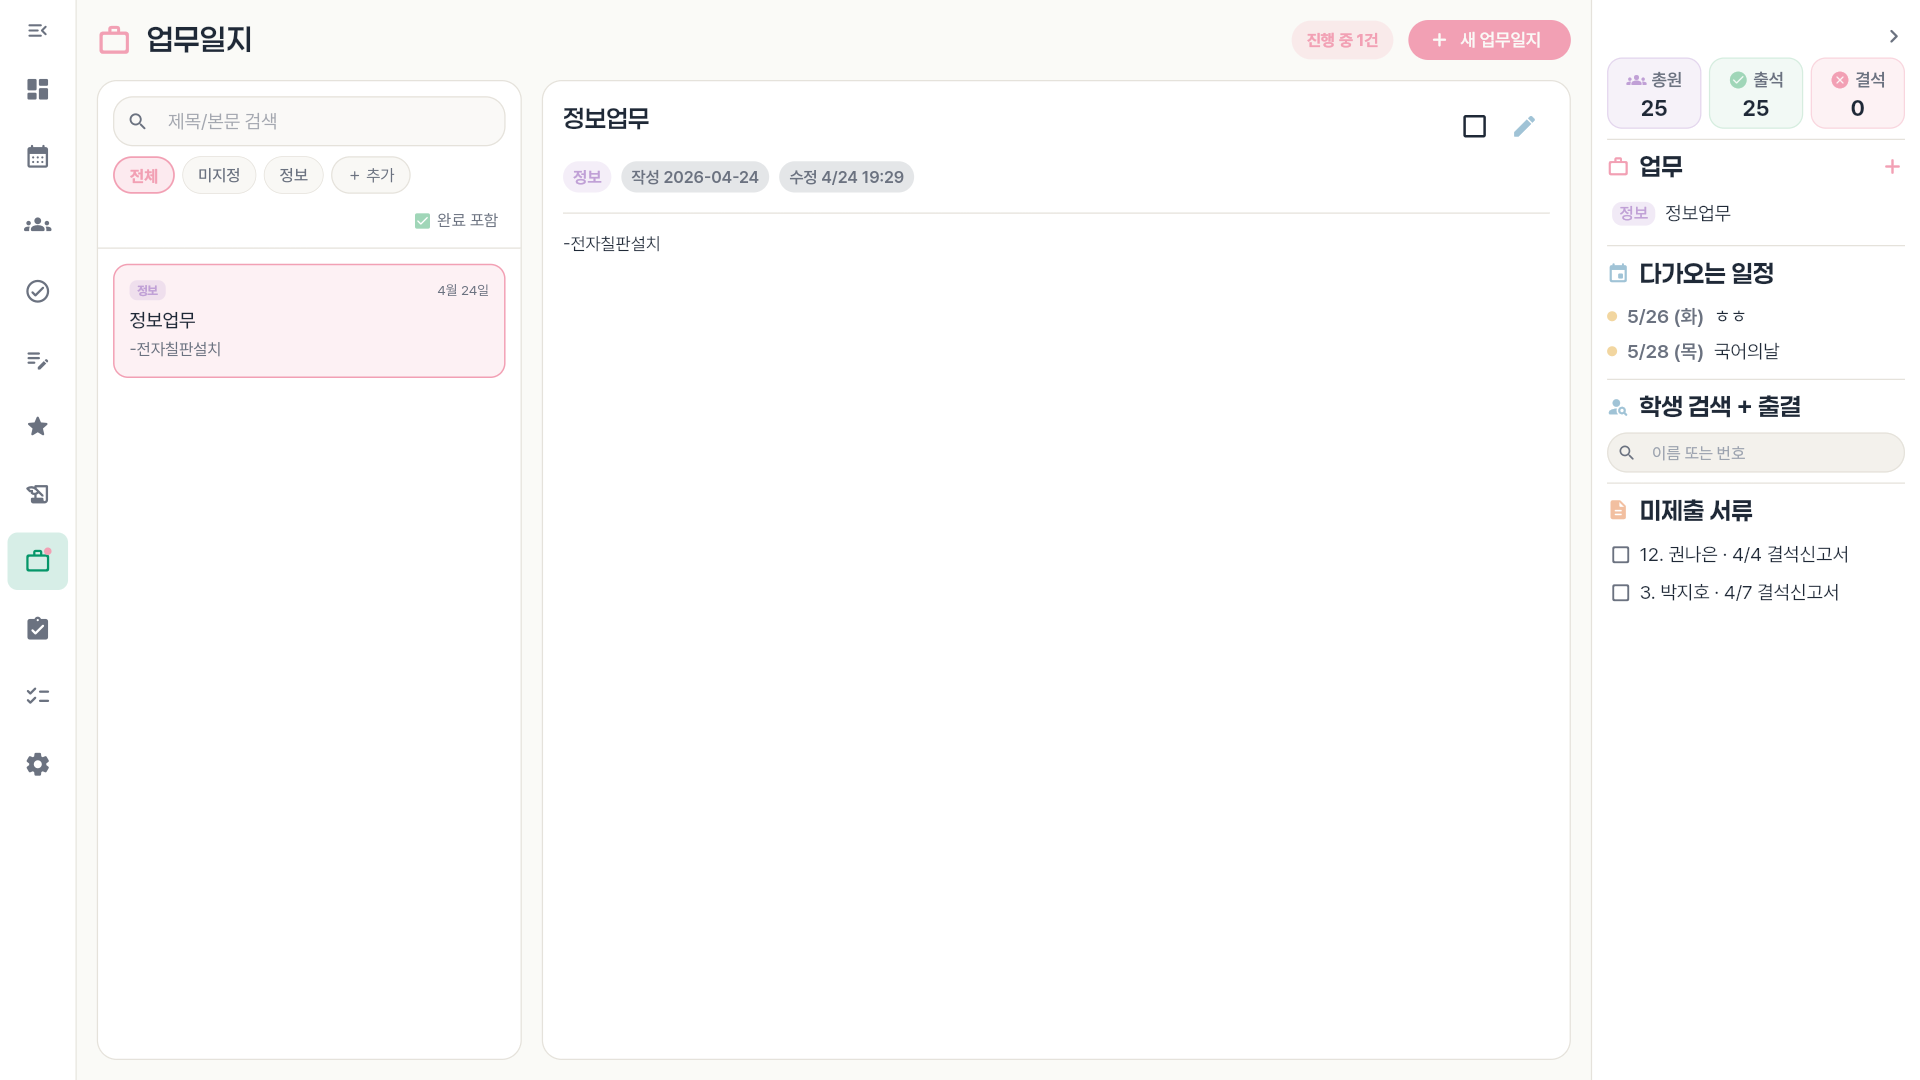Click the 4월 24일 date on card

click(463, 290)
